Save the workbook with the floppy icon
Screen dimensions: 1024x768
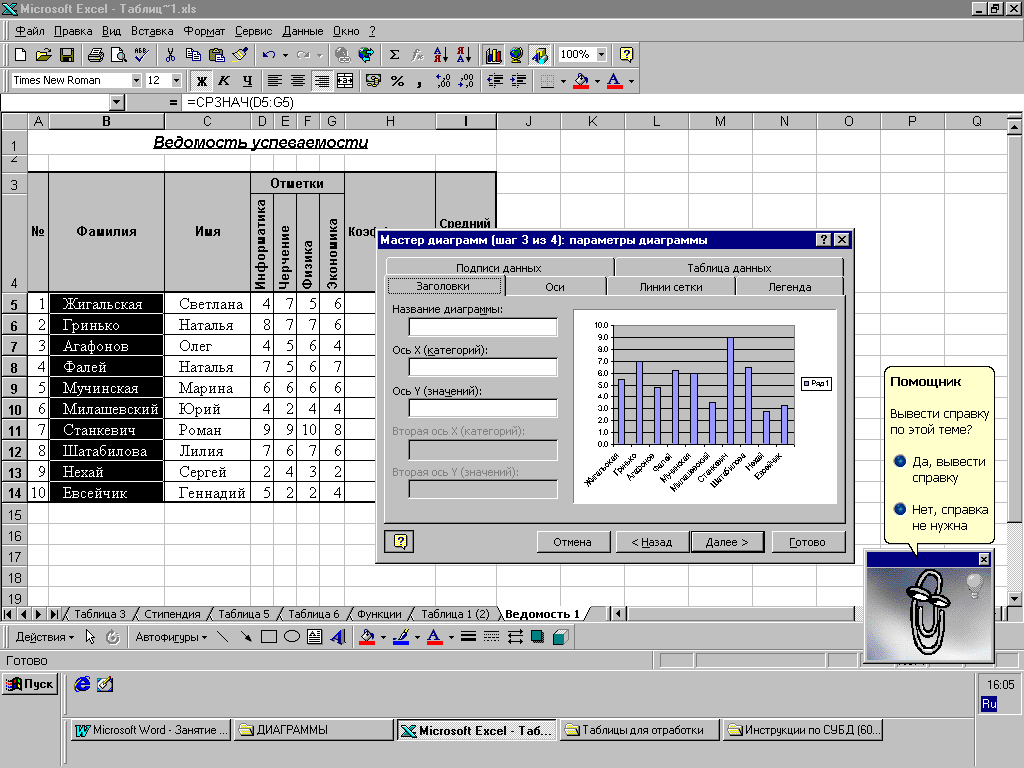[67, 55]
